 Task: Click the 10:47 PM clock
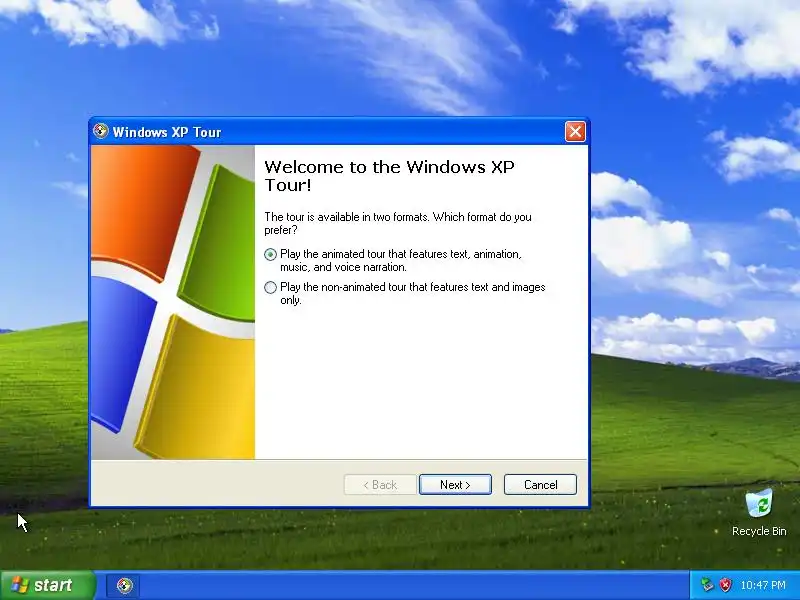coord(763,585)
